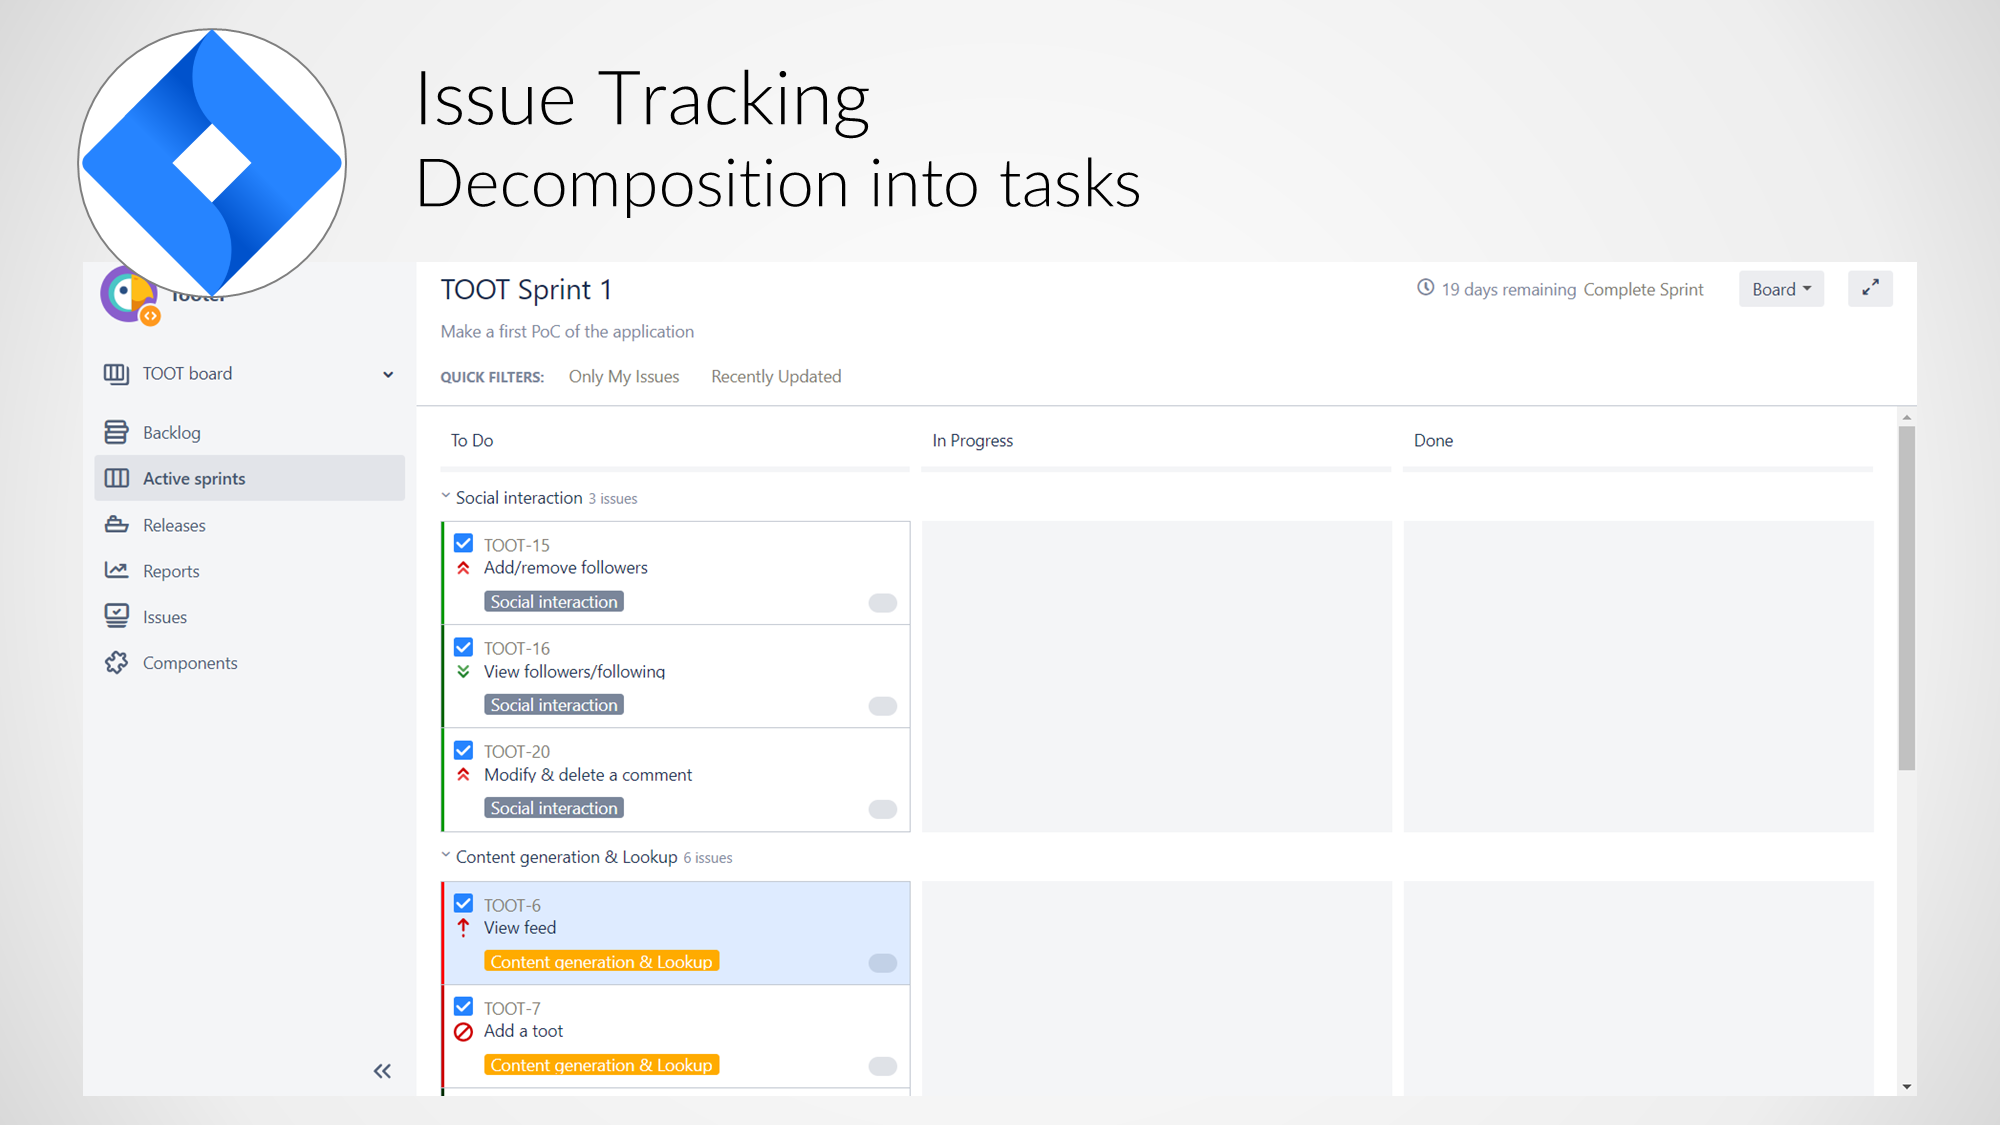This screenshot has width=2000, height=1125.
Task: Click the Issues monitor icon
Action: [x=116, y=616]
